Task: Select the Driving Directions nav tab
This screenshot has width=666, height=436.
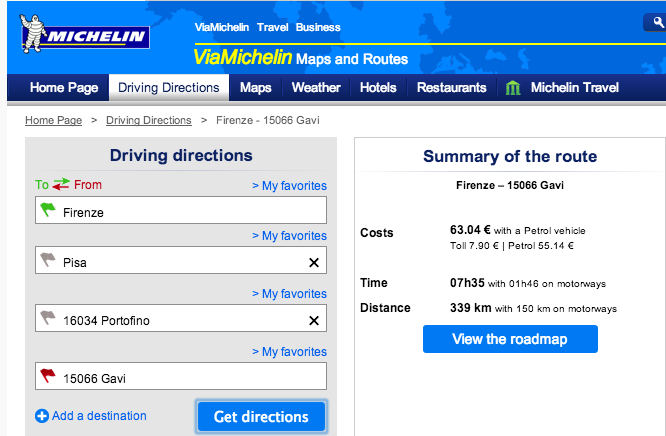Action: [x=169, y=88]
